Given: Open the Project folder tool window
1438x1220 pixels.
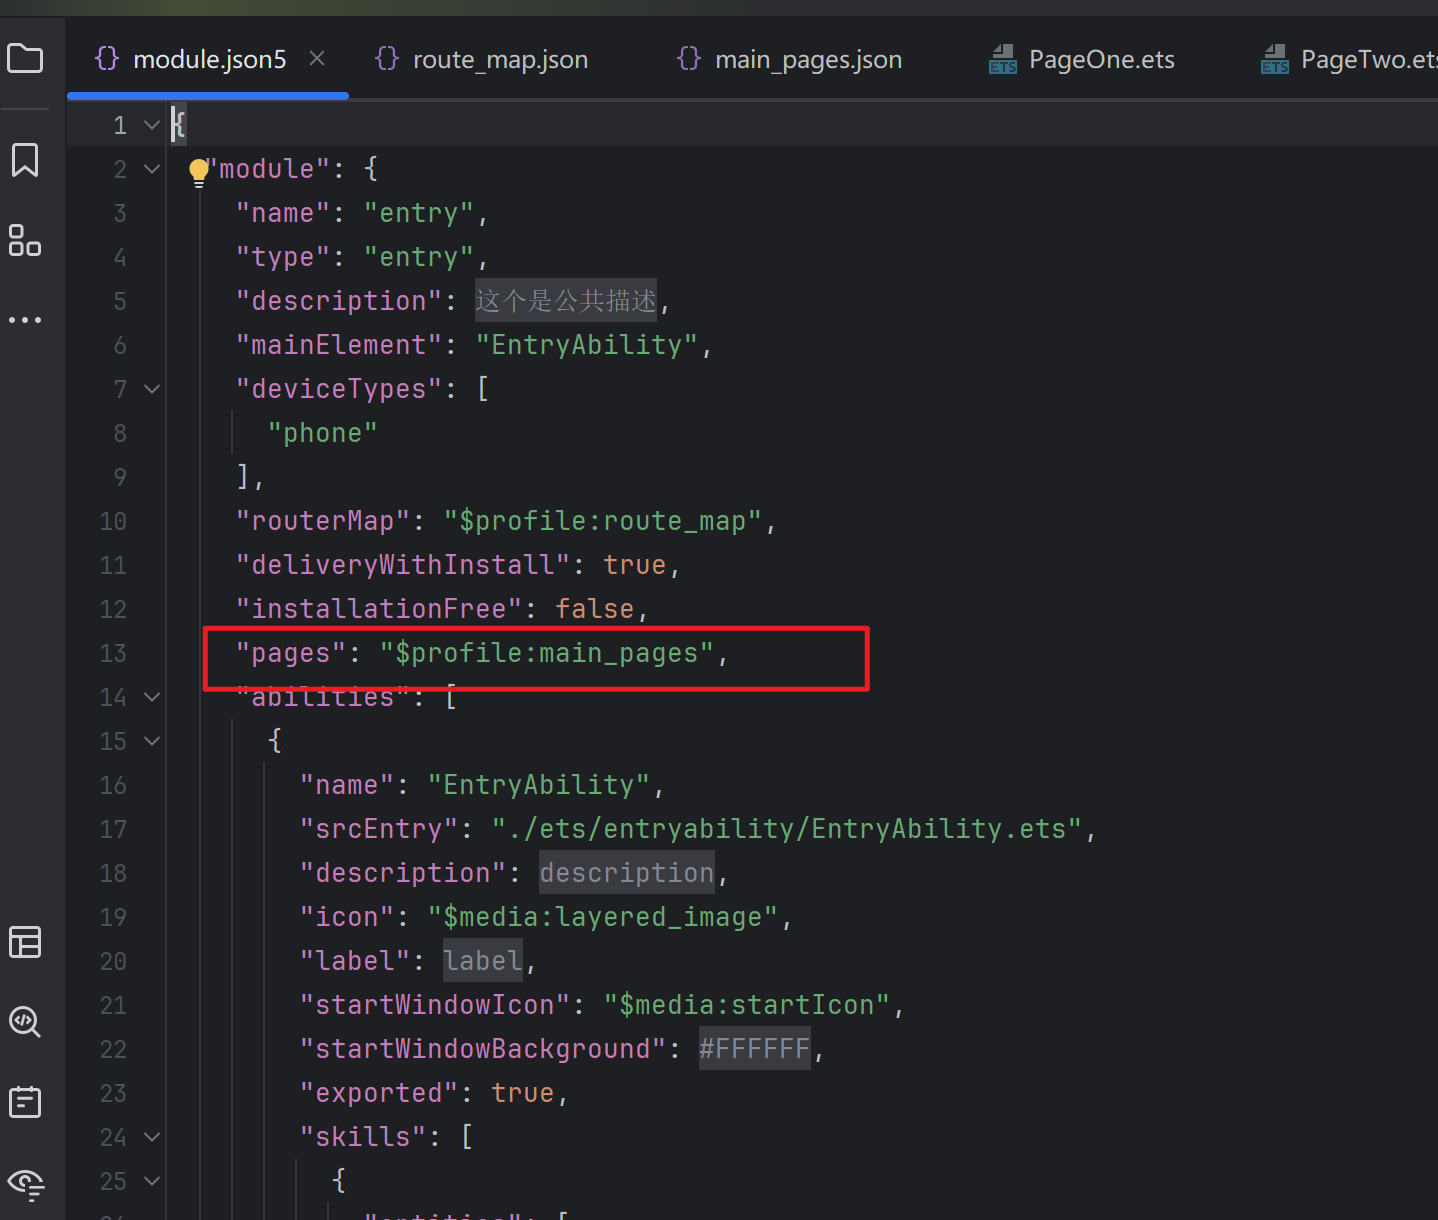Looking at the screenshot, I should 25,59.
